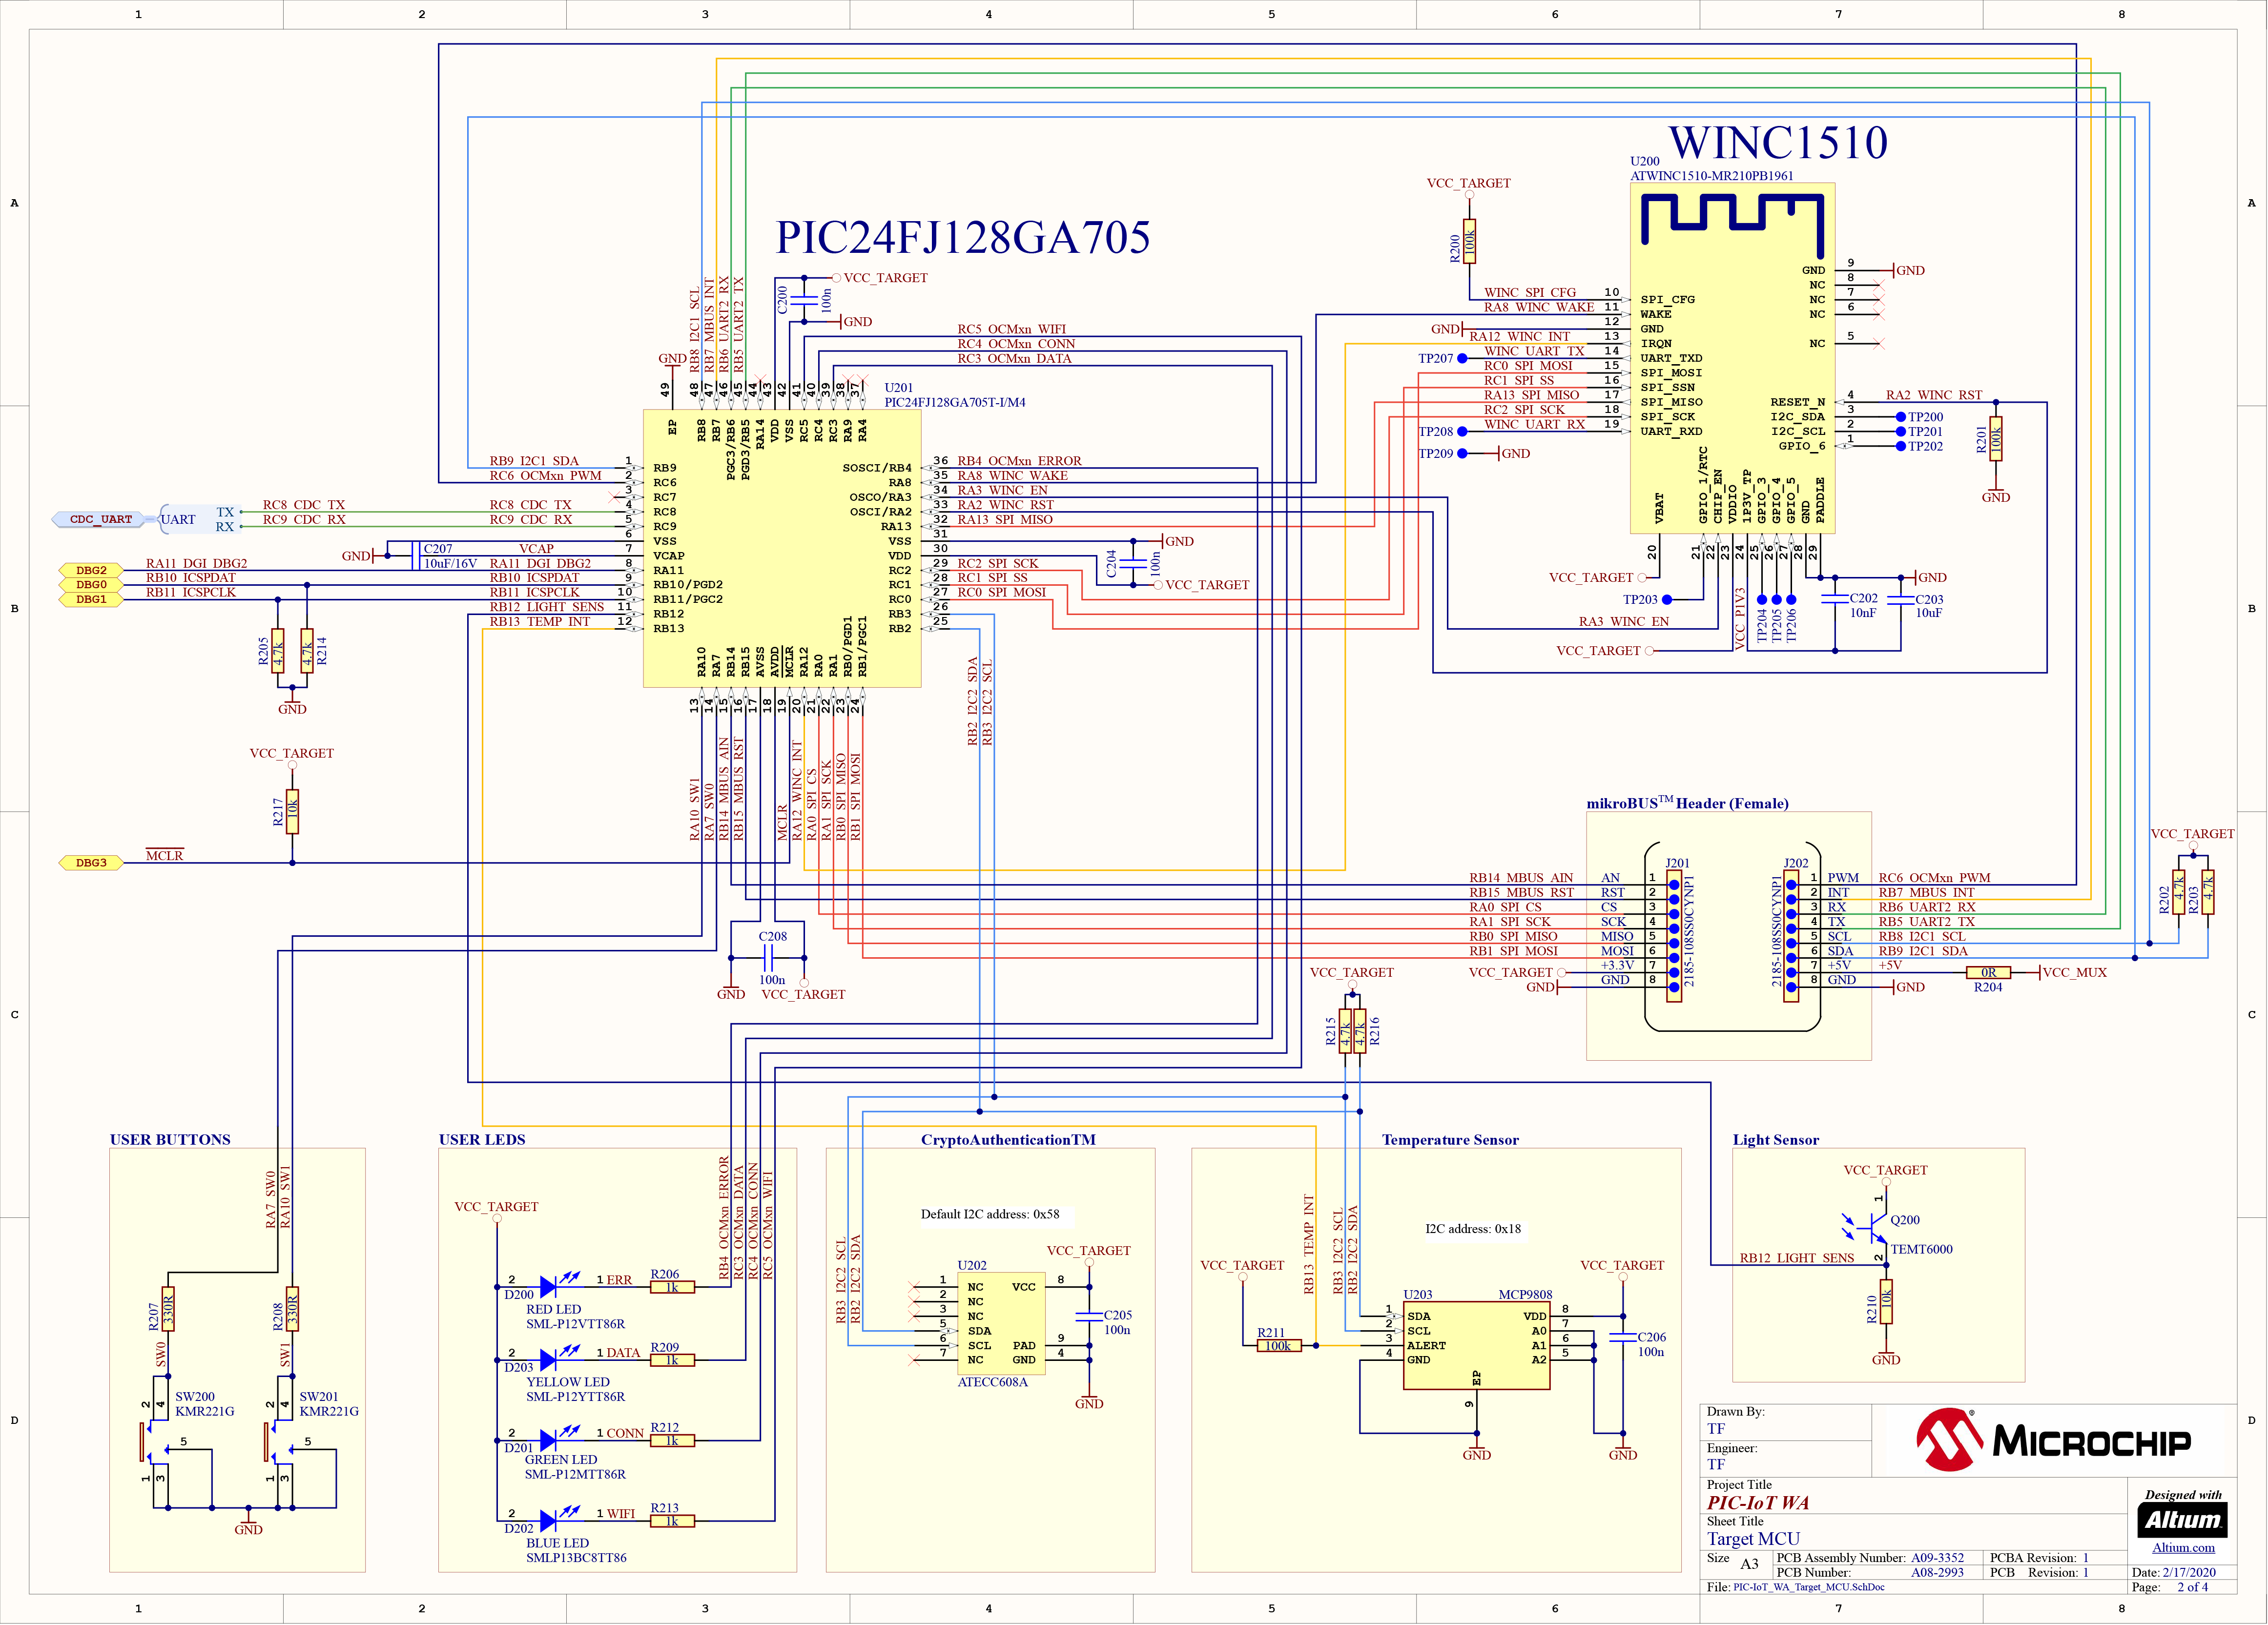
Task: Select the R211 100k resistor
Action: click(x=1279, y=1345)
